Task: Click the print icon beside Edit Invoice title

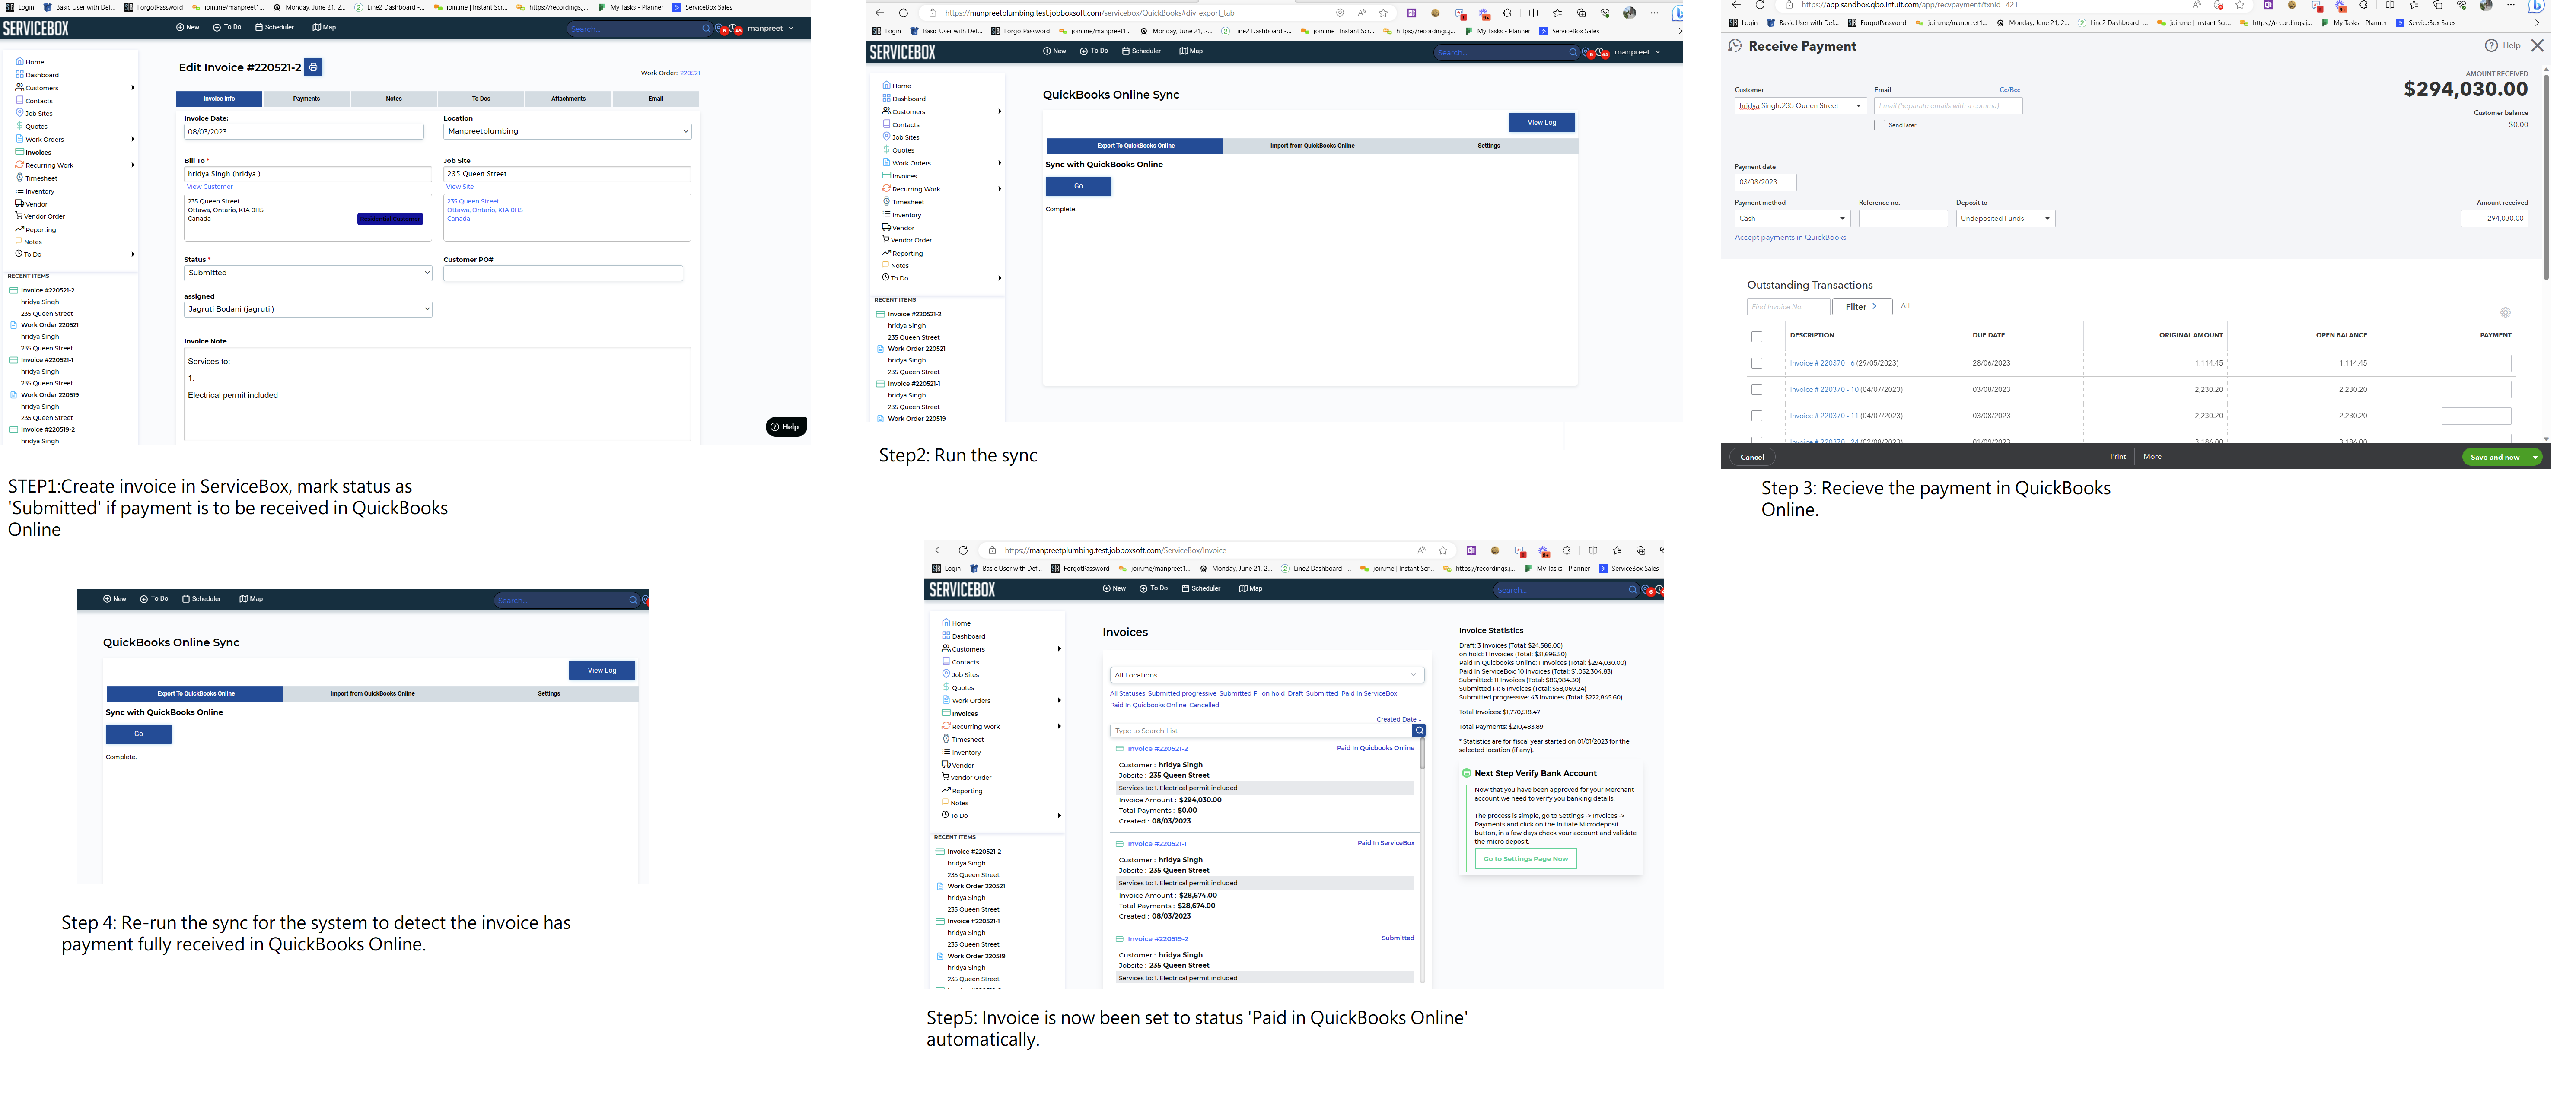Action: coord(313,67)
